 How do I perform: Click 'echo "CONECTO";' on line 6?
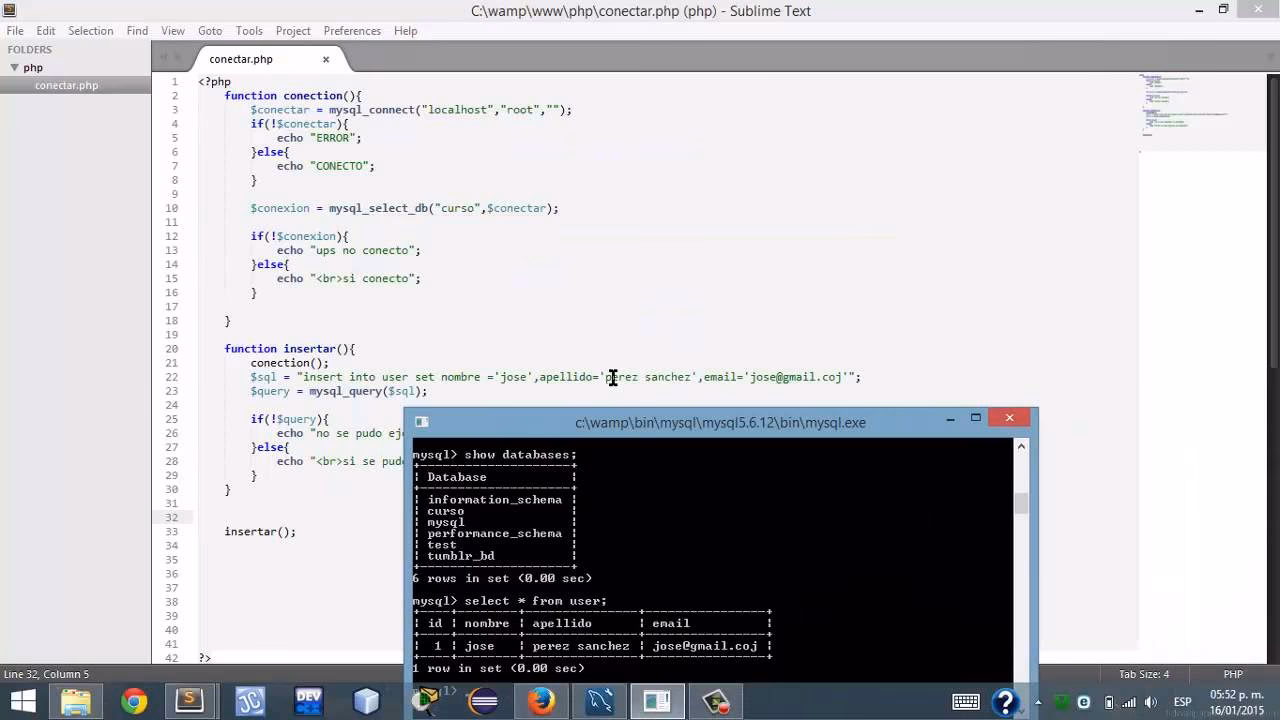(326, 166)
